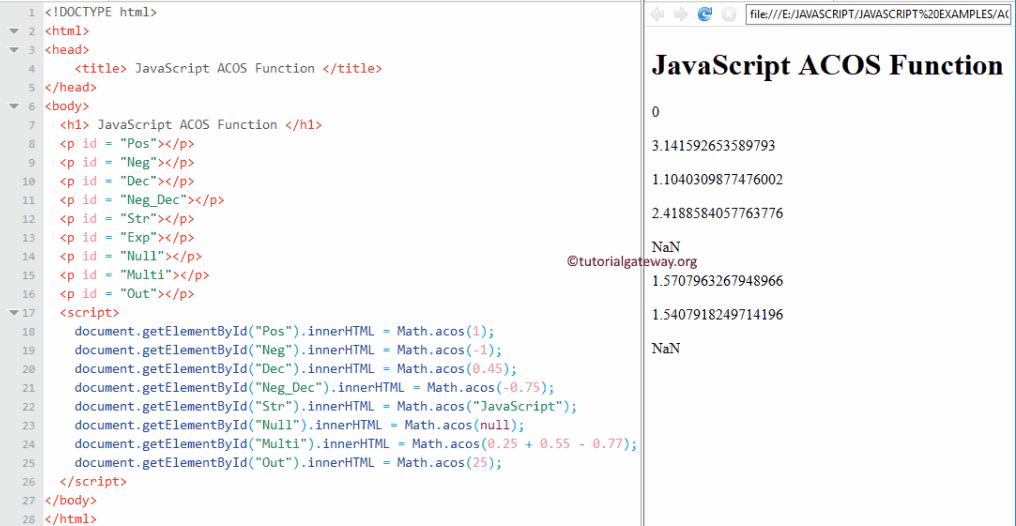
Task: Click line number 1 in the gutter
Action: point(31,12)
